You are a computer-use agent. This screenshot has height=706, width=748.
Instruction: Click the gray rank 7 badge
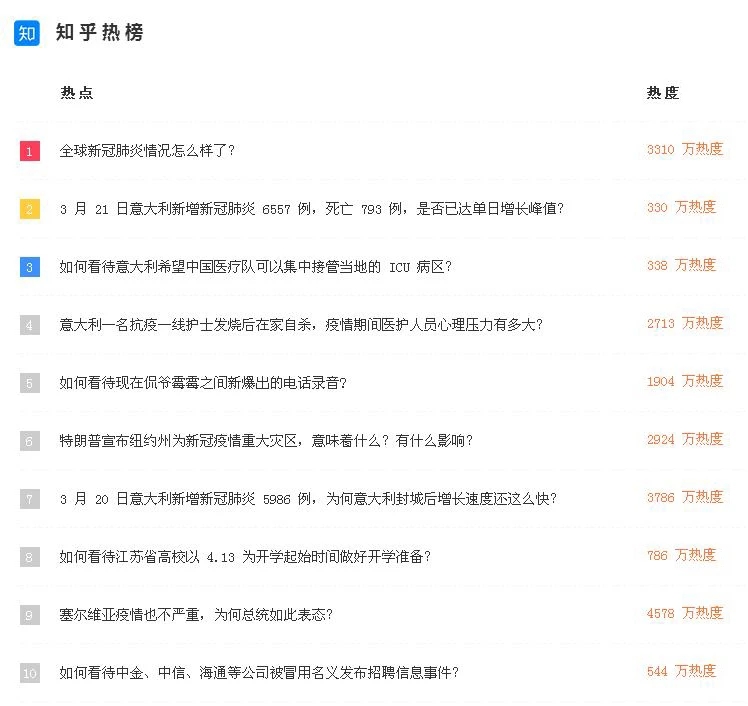tap(30, 499)
